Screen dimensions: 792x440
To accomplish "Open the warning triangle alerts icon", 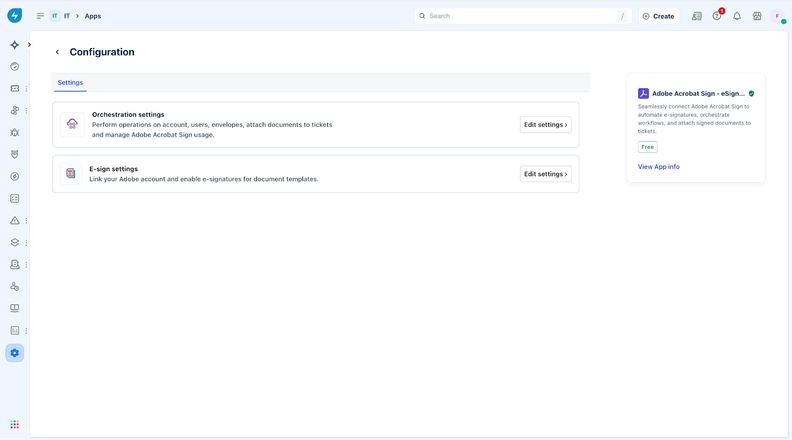I will tap(15, 221).
